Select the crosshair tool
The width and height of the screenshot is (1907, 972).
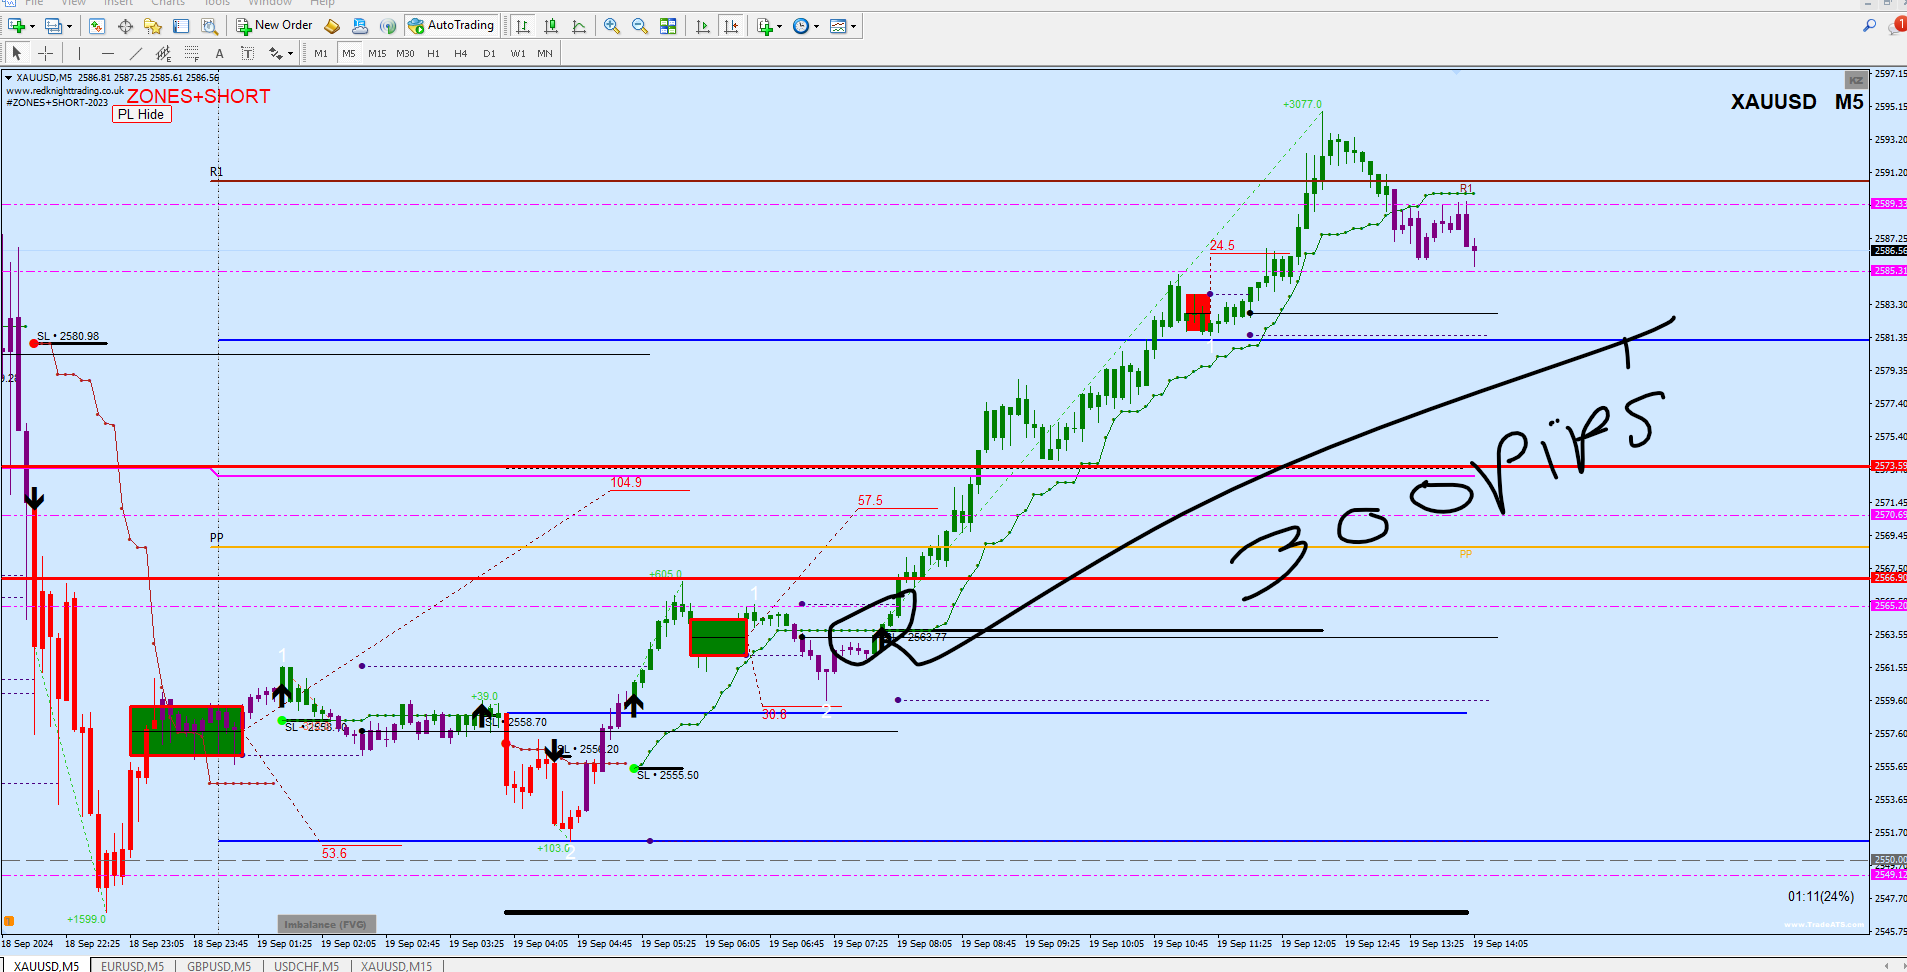(x=45, y=53)
